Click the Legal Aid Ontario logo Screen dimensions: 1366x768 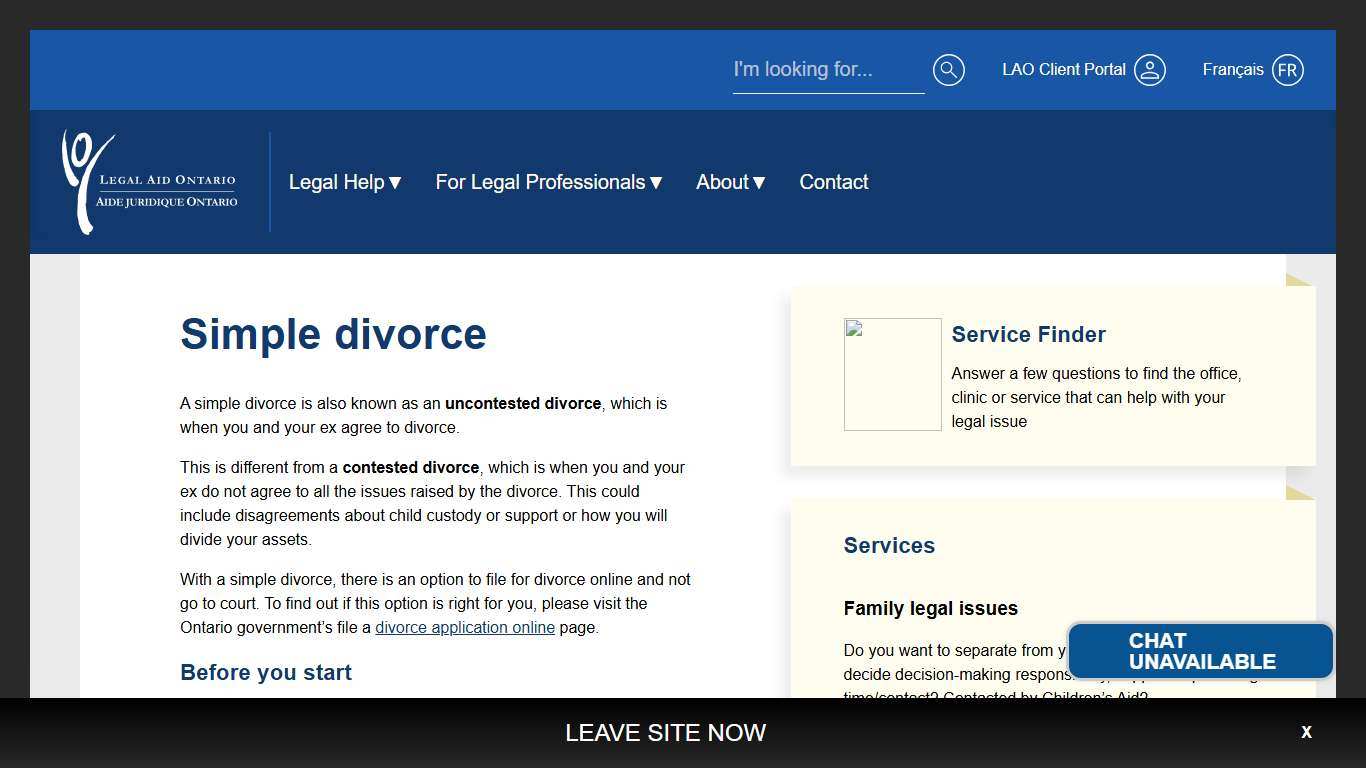click(x=149, y=181)
